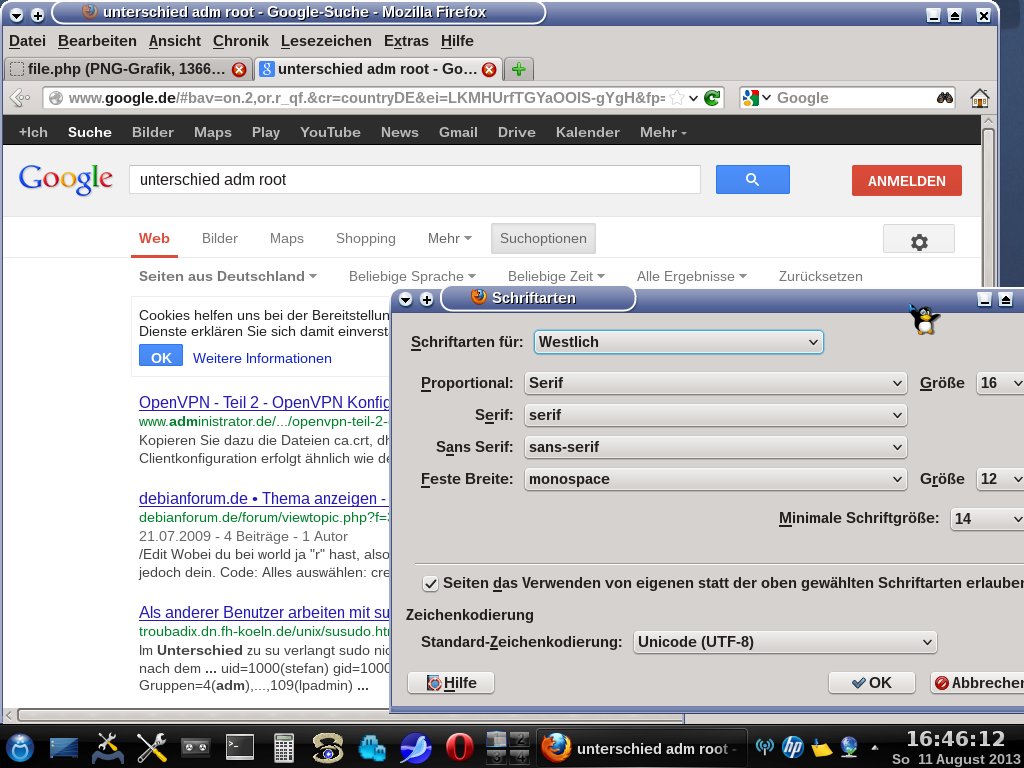This screenshot has width=1024, height=768.
Task: Launch the eye-and-snake application icon in taskbar
Action: 328,747
